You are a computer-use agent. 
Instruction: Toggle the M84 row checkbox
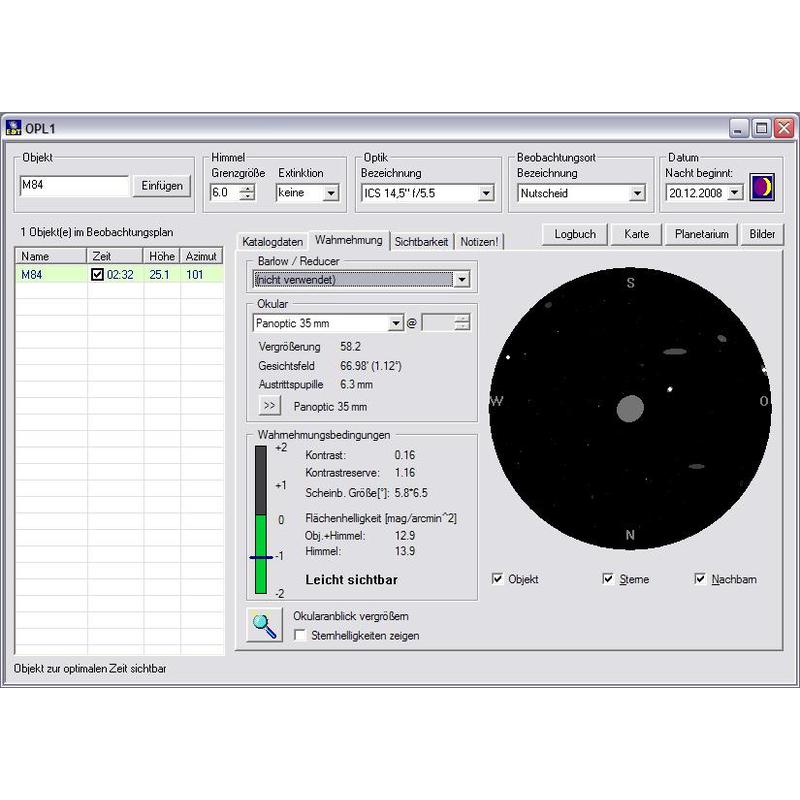tap(97, 275)
